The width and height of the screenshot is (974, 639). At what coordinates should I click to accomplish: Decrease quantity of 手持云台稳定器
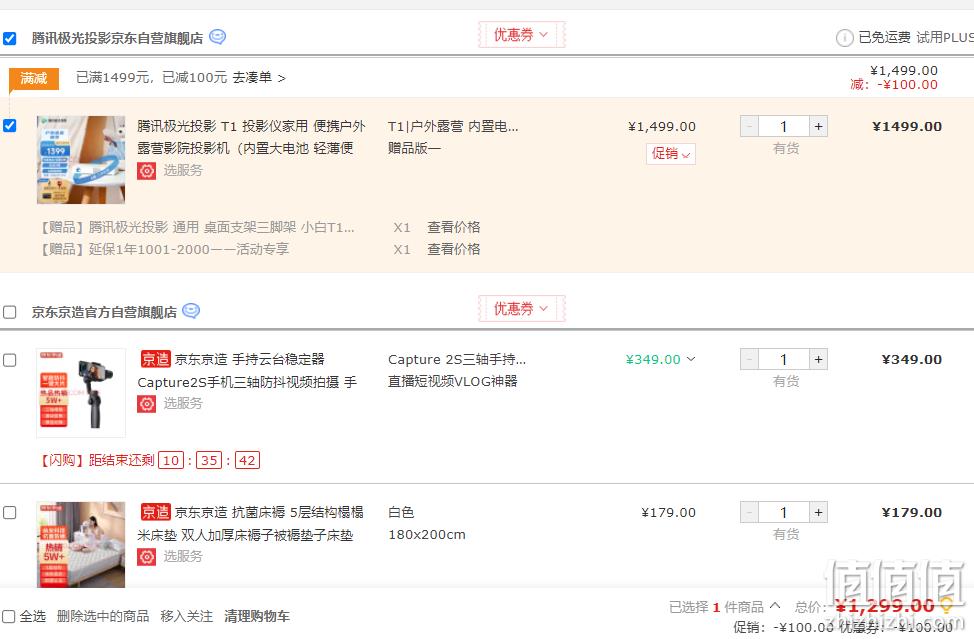tap(749, 360)
